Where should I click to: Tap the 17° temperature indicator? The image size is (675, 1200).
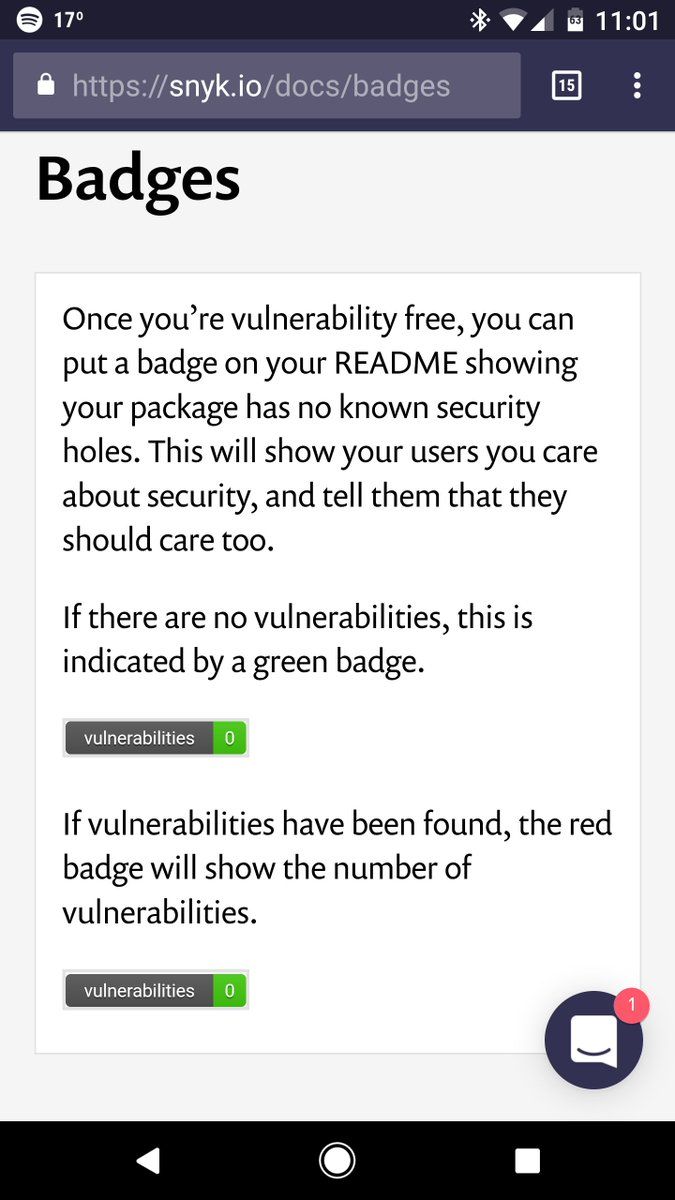pos(69,19)
